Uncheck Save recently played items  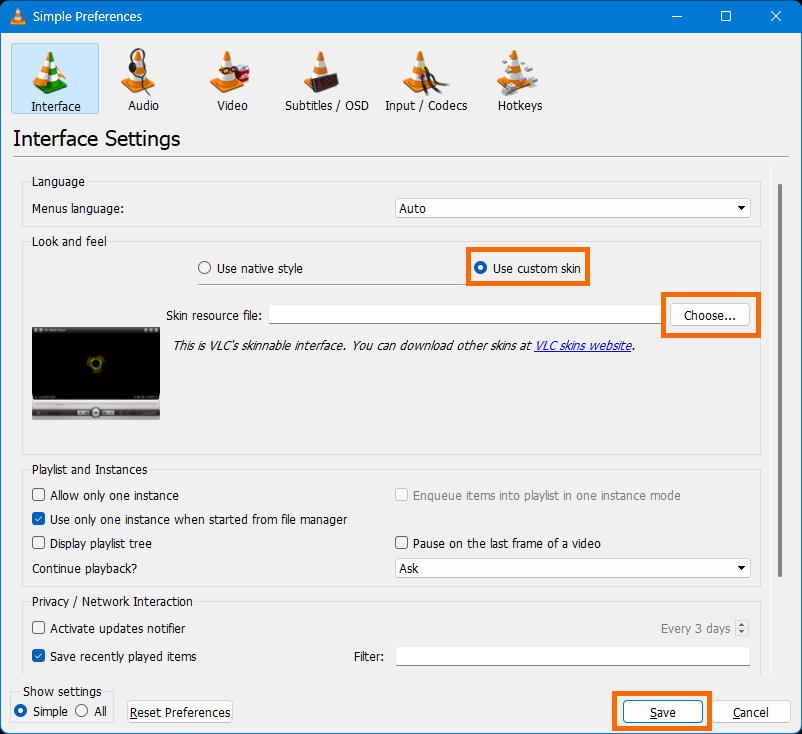click(x=38, y=656)
